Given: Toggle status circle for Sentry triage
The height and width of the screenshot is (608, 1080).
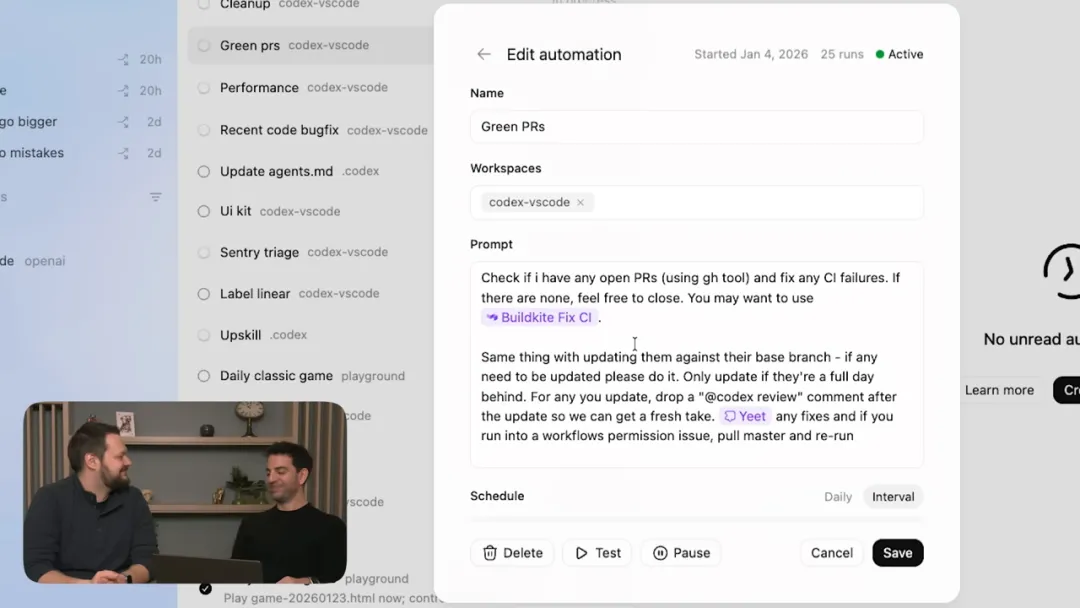Looking at the screenshot, I should (x=204, y=253).
